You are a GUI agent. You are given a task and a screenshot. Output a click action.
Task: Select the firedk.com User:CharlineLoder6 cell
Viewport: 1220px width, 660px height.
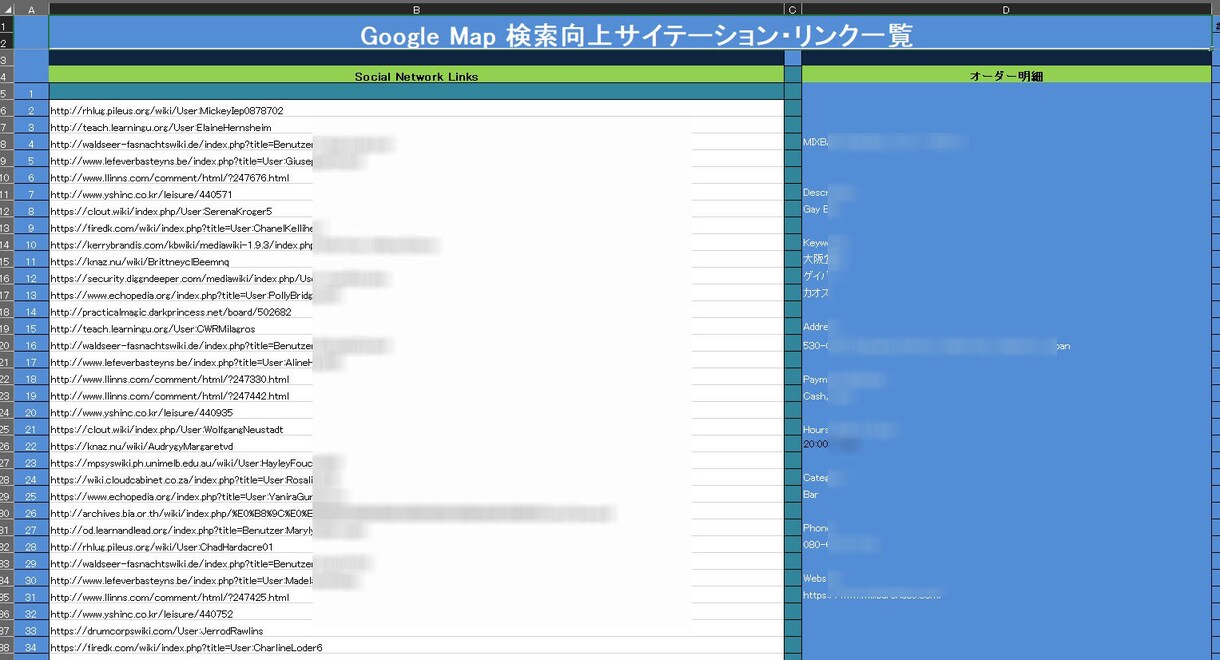(416, 648)
